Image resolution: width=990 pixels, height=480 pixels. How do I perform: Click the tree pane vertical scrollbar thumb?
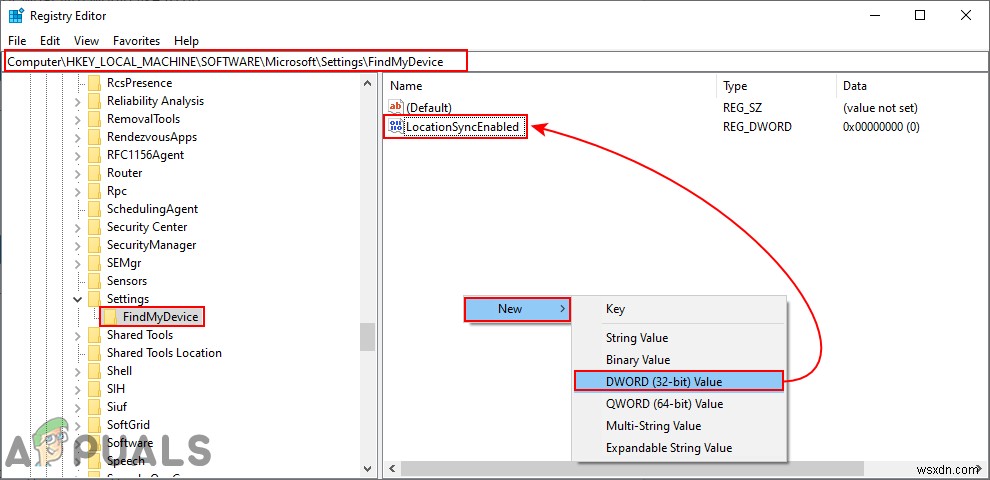tap(367, 336)
